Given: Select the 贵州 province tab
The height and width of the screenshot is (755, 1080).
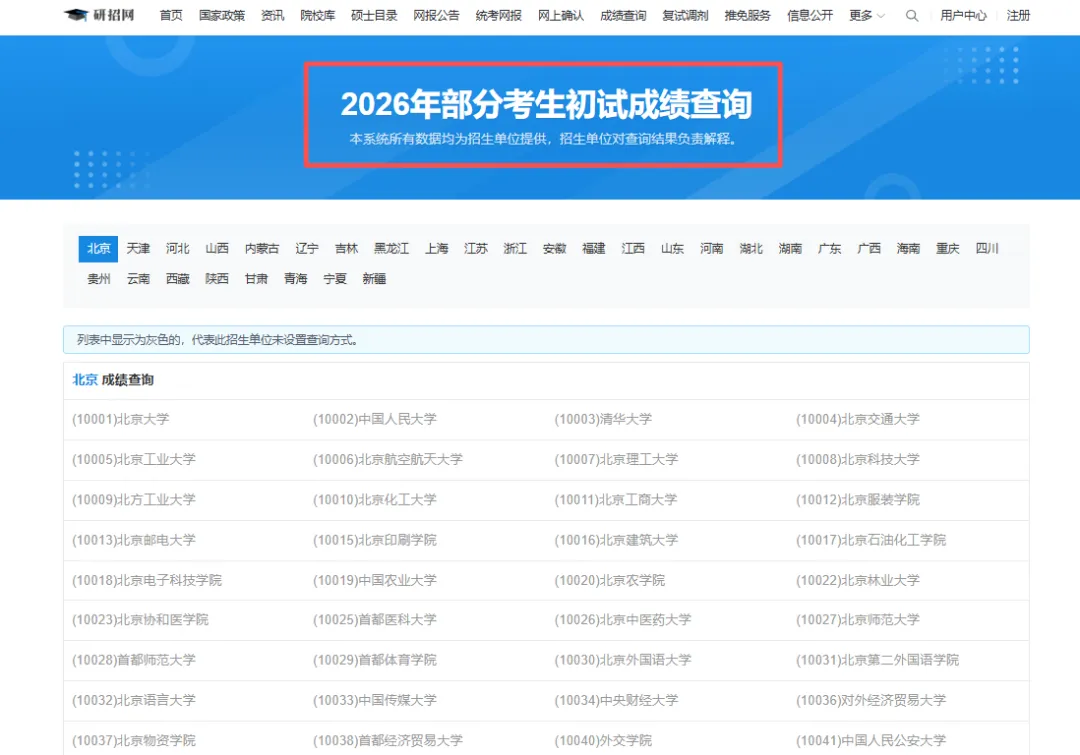Looking at the screenshot, I should [98, 279].
